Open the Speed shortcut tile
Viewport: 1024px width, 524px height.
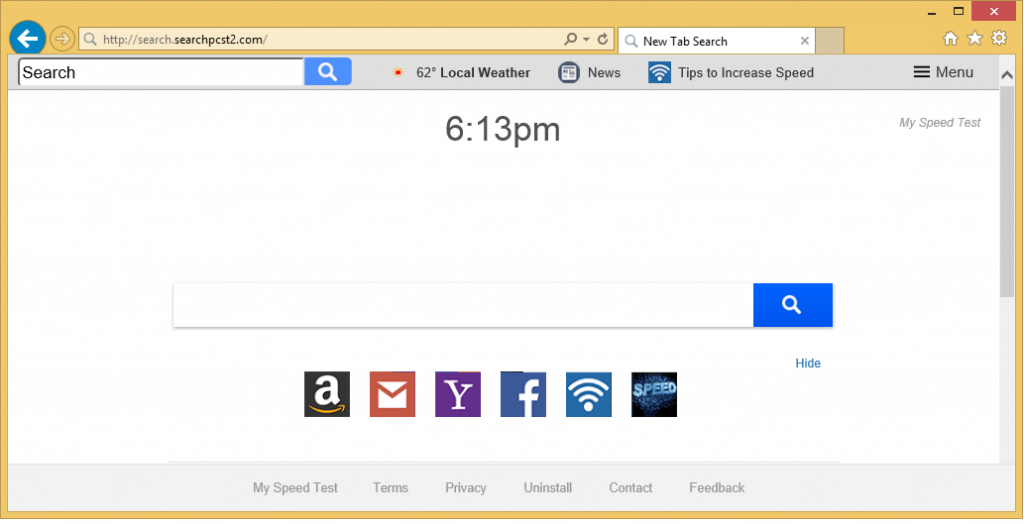(x=654, y=394)
